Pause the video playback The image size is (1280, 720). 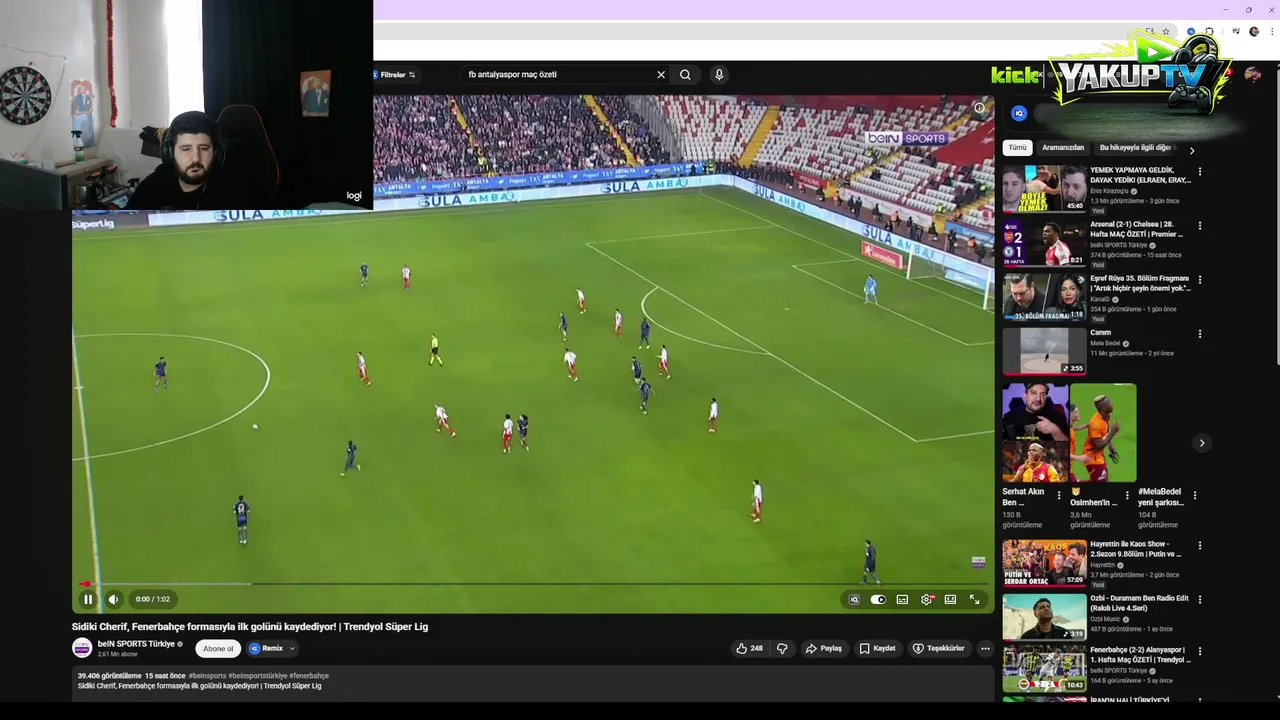[x=88, y=599]
